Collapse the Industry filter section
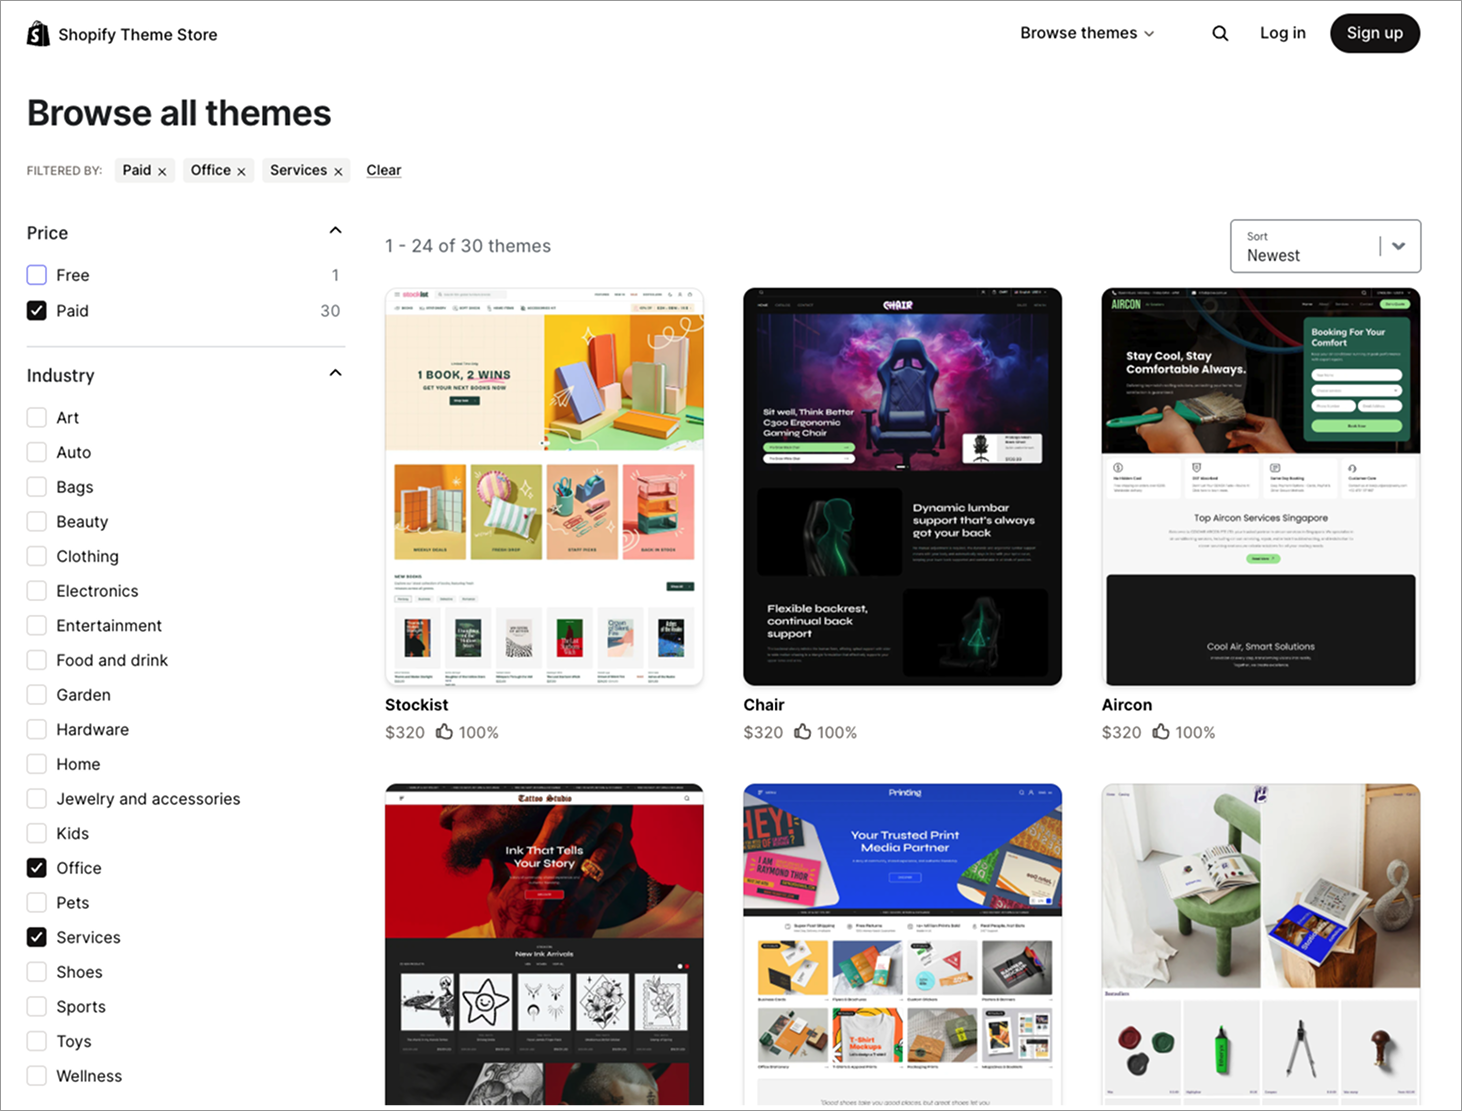Viewport: 1462px width, 1111px height. coord(335,372)
